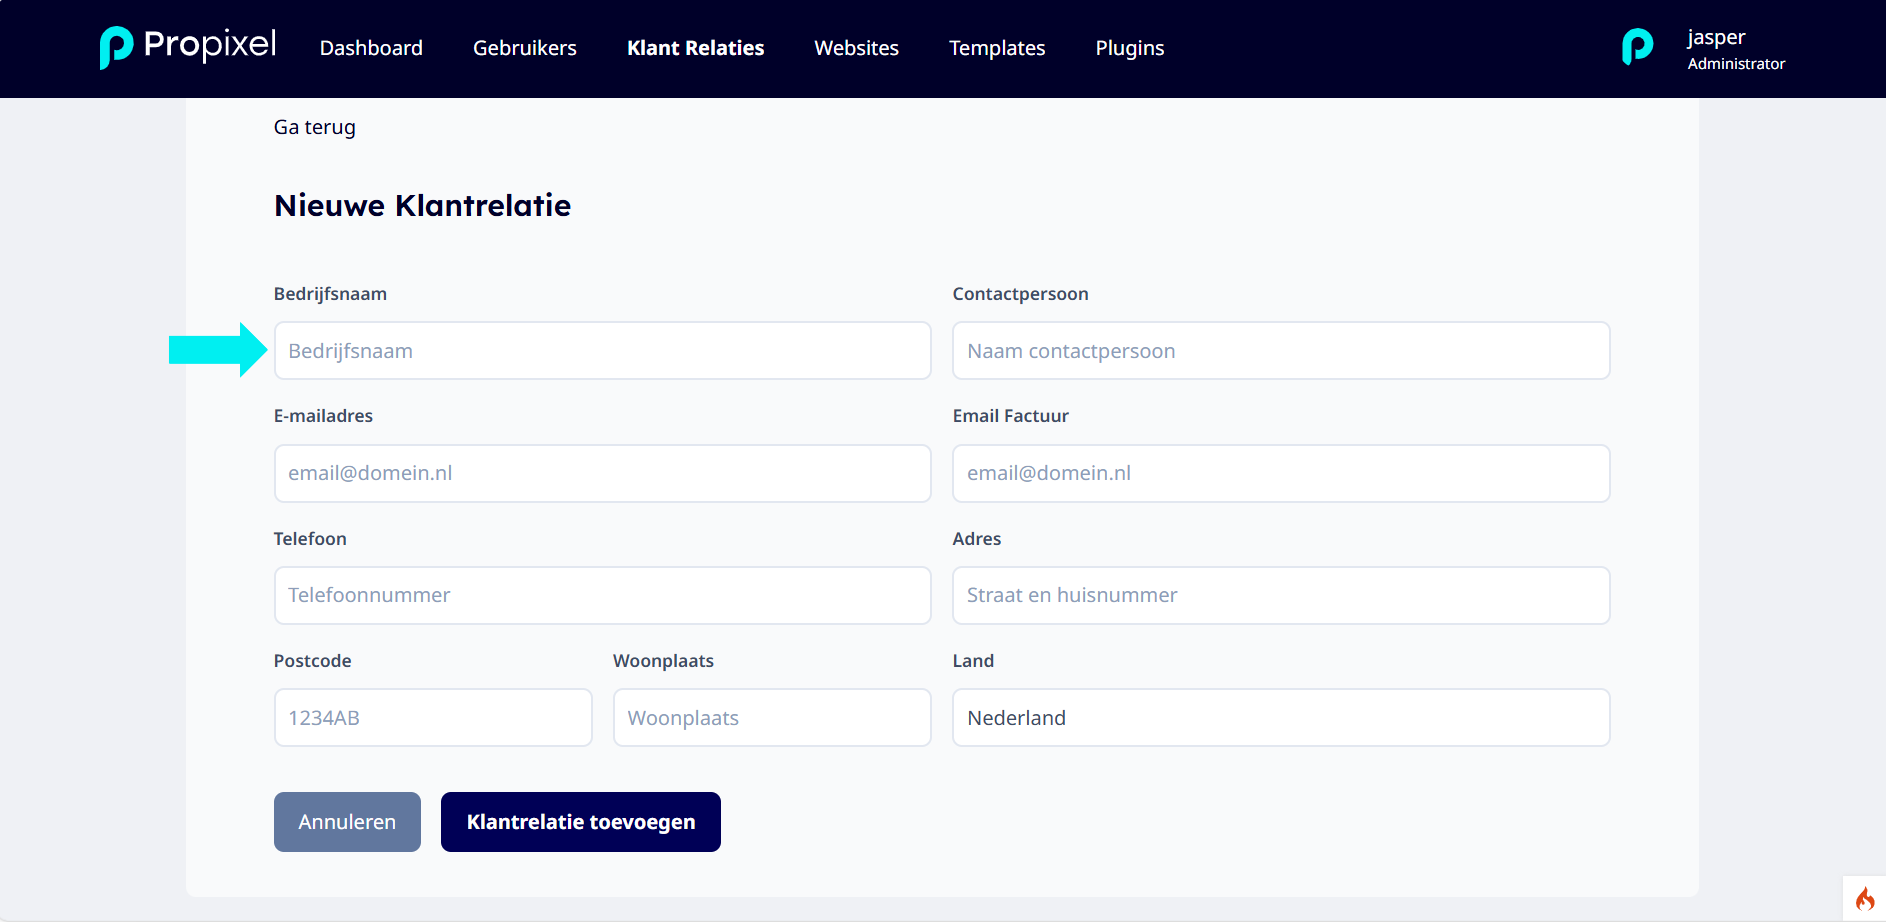Click the Telefoon label text
The width and height of the screenshot is (1886, 922).
[x=310, y=539]
